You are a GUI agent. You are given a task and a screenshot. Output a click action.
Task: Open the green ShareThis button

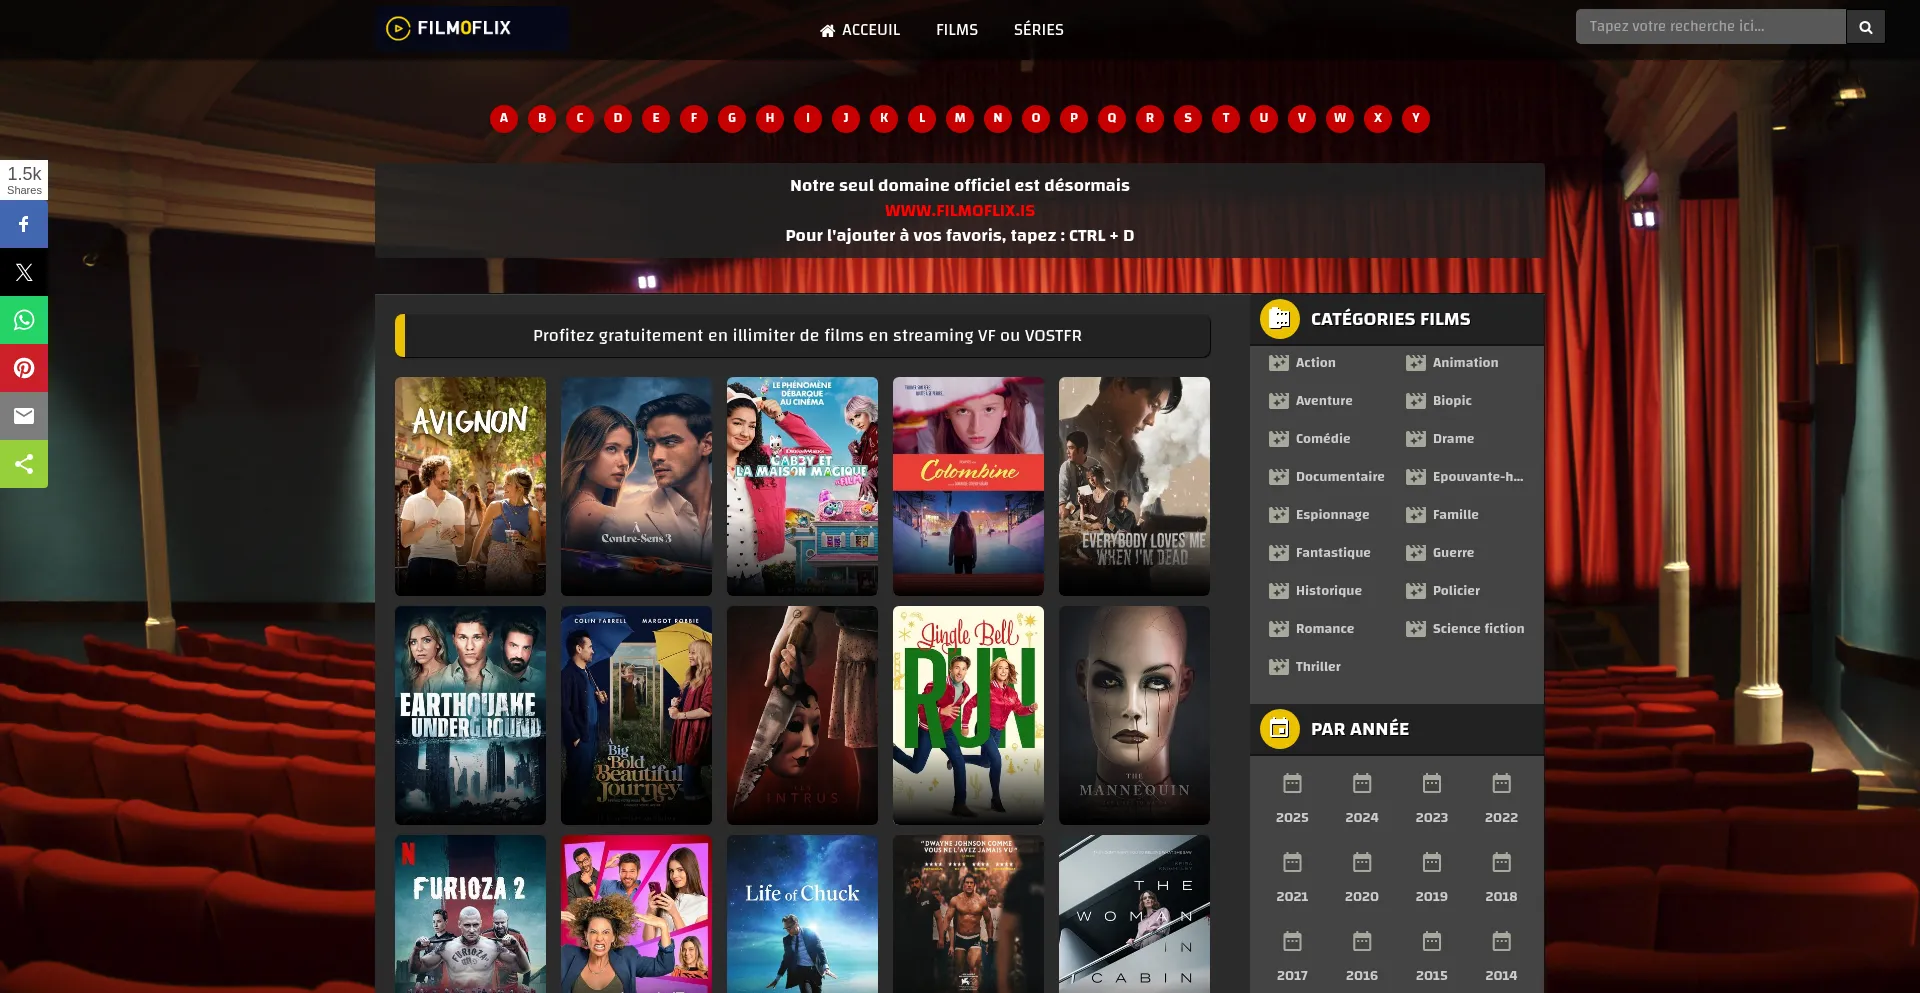[24, 464]
